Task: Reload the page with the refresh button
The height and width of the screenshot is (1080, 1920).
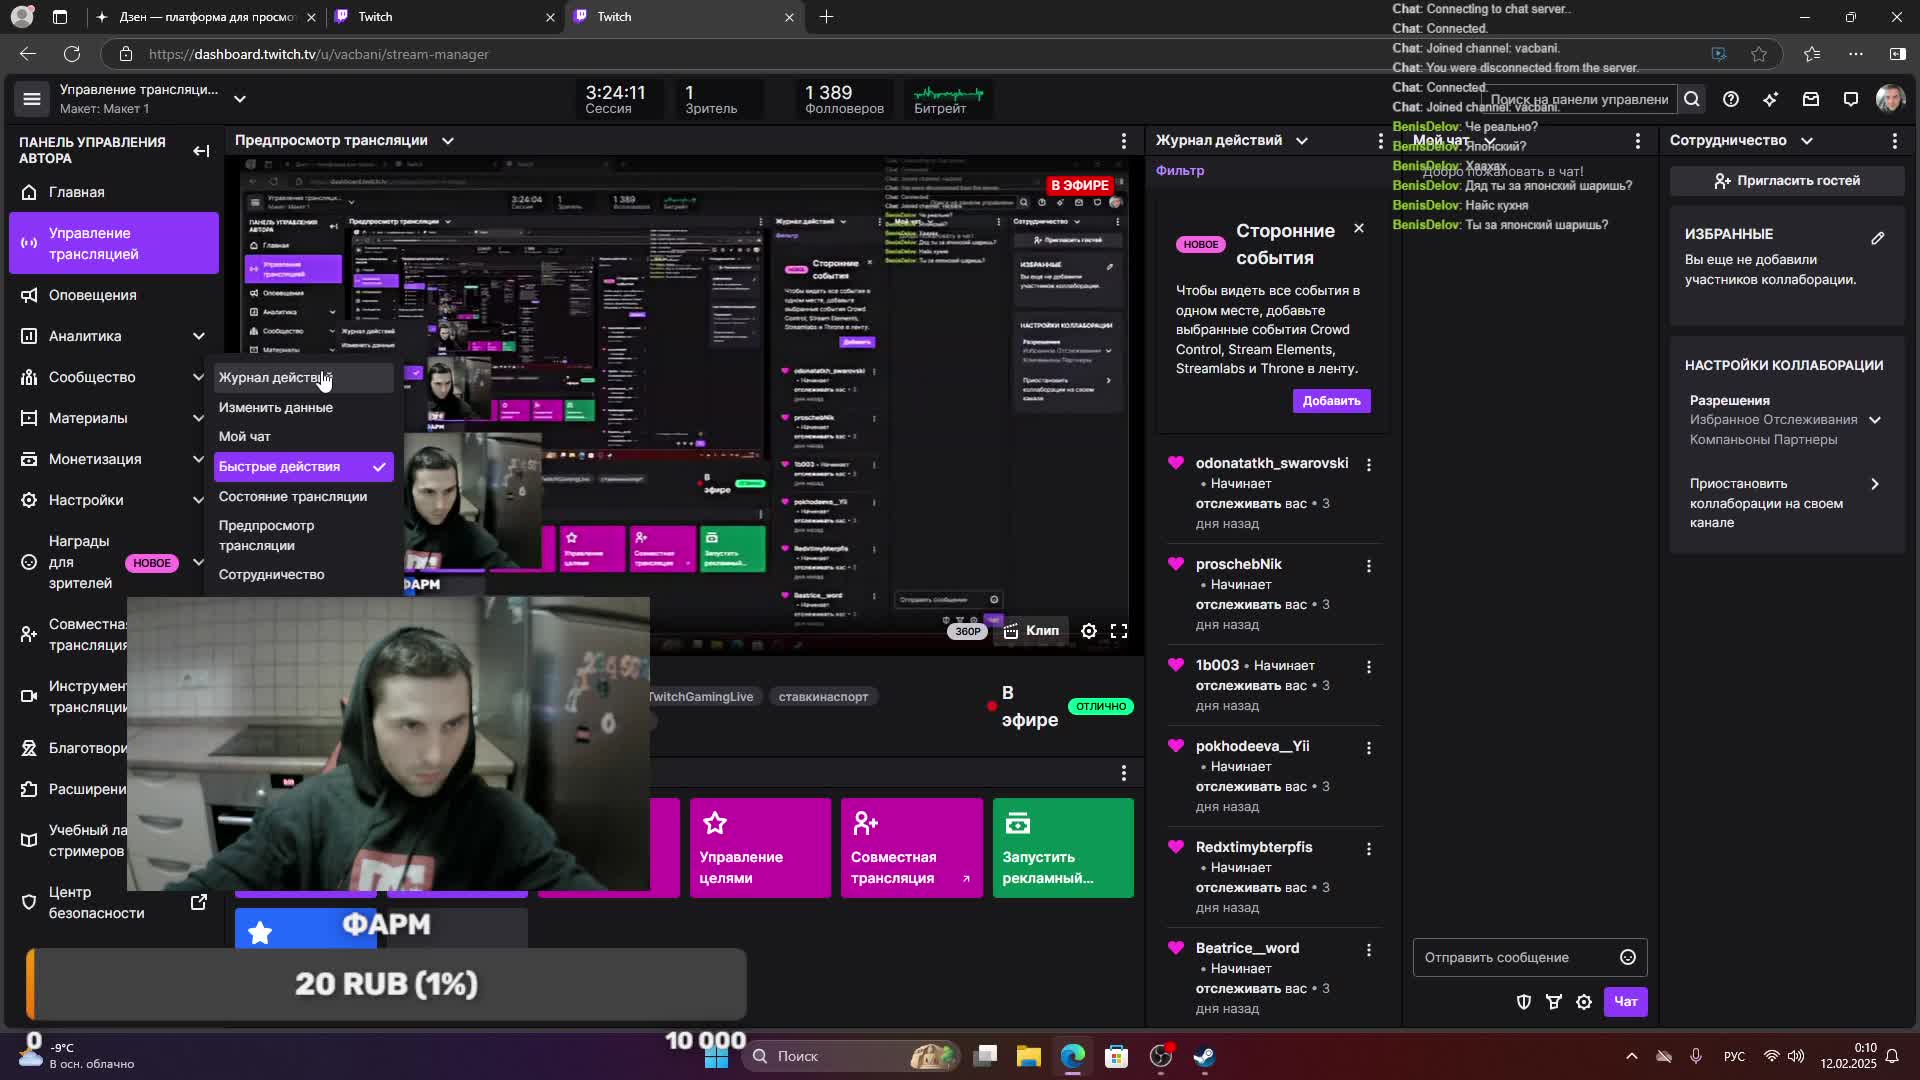Action: (x=72, y=54)
